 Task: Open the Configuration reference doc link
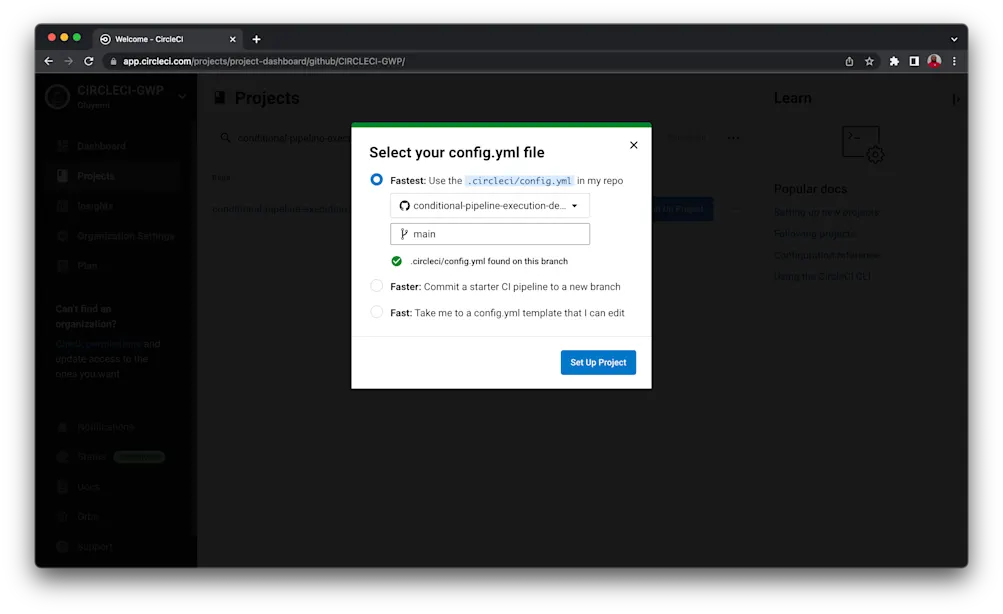click(826, 255)
